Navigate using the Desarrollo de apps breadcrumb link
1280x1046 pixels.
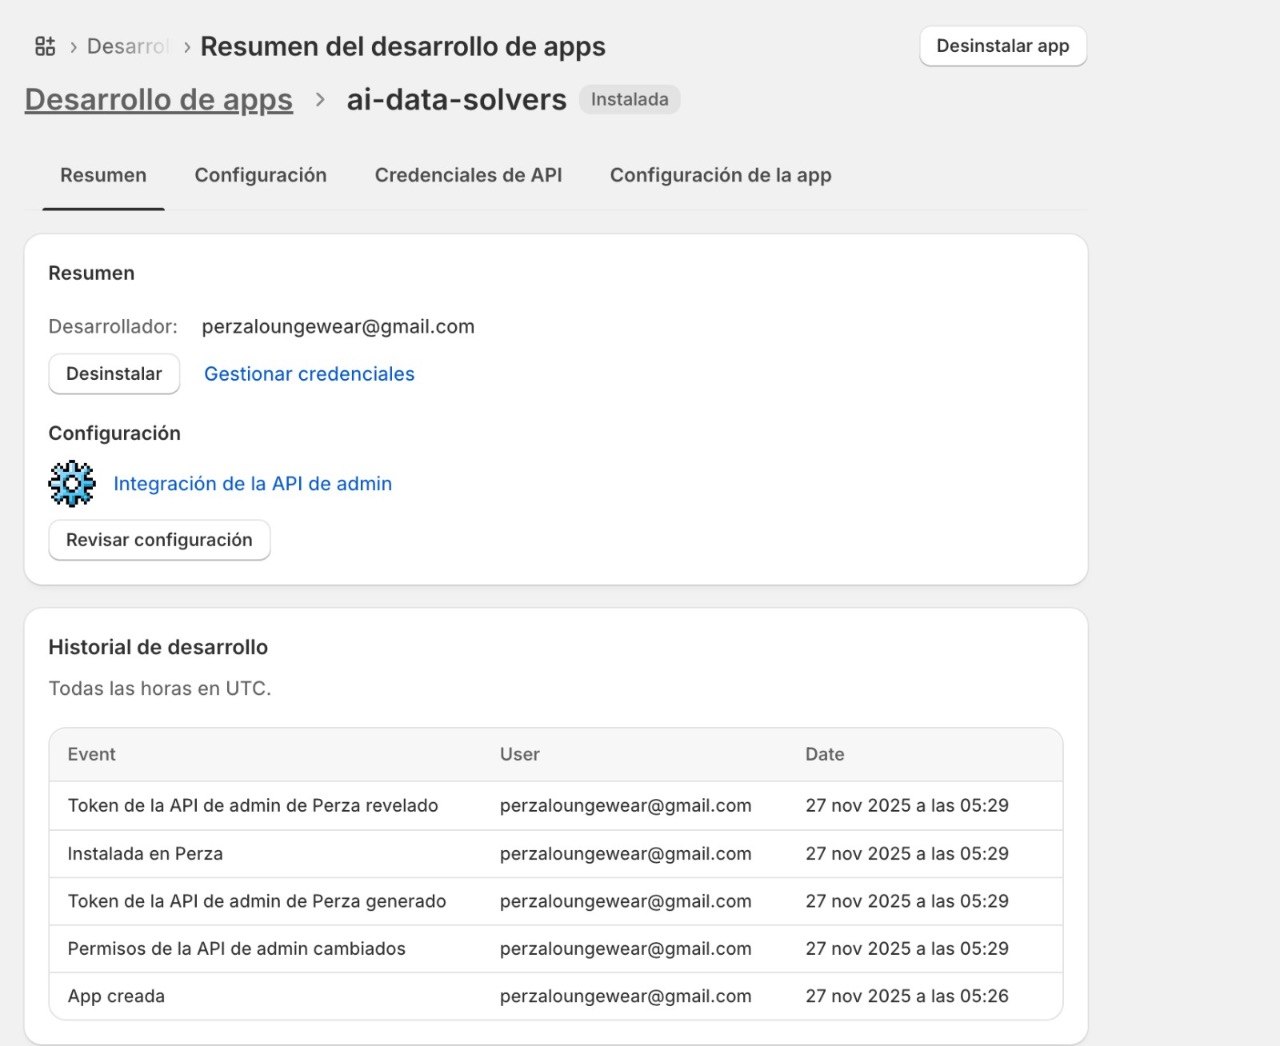click(x=157, y=100)
